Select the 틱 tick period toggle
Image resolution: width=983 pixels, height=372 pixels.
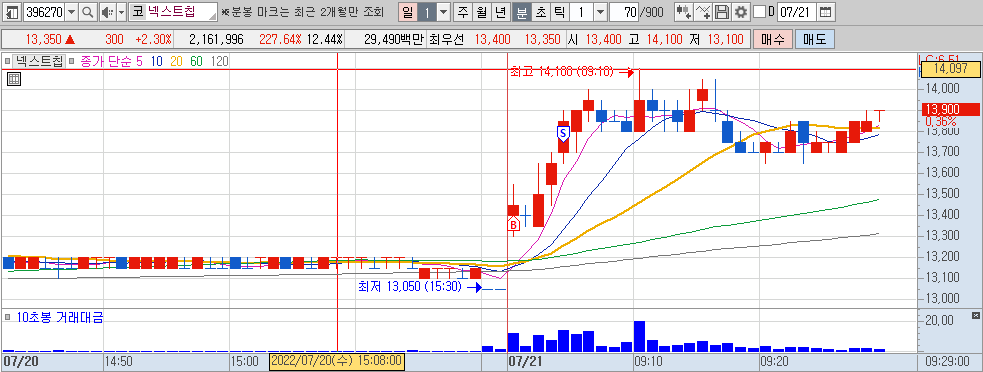click(x=559, y=12)
